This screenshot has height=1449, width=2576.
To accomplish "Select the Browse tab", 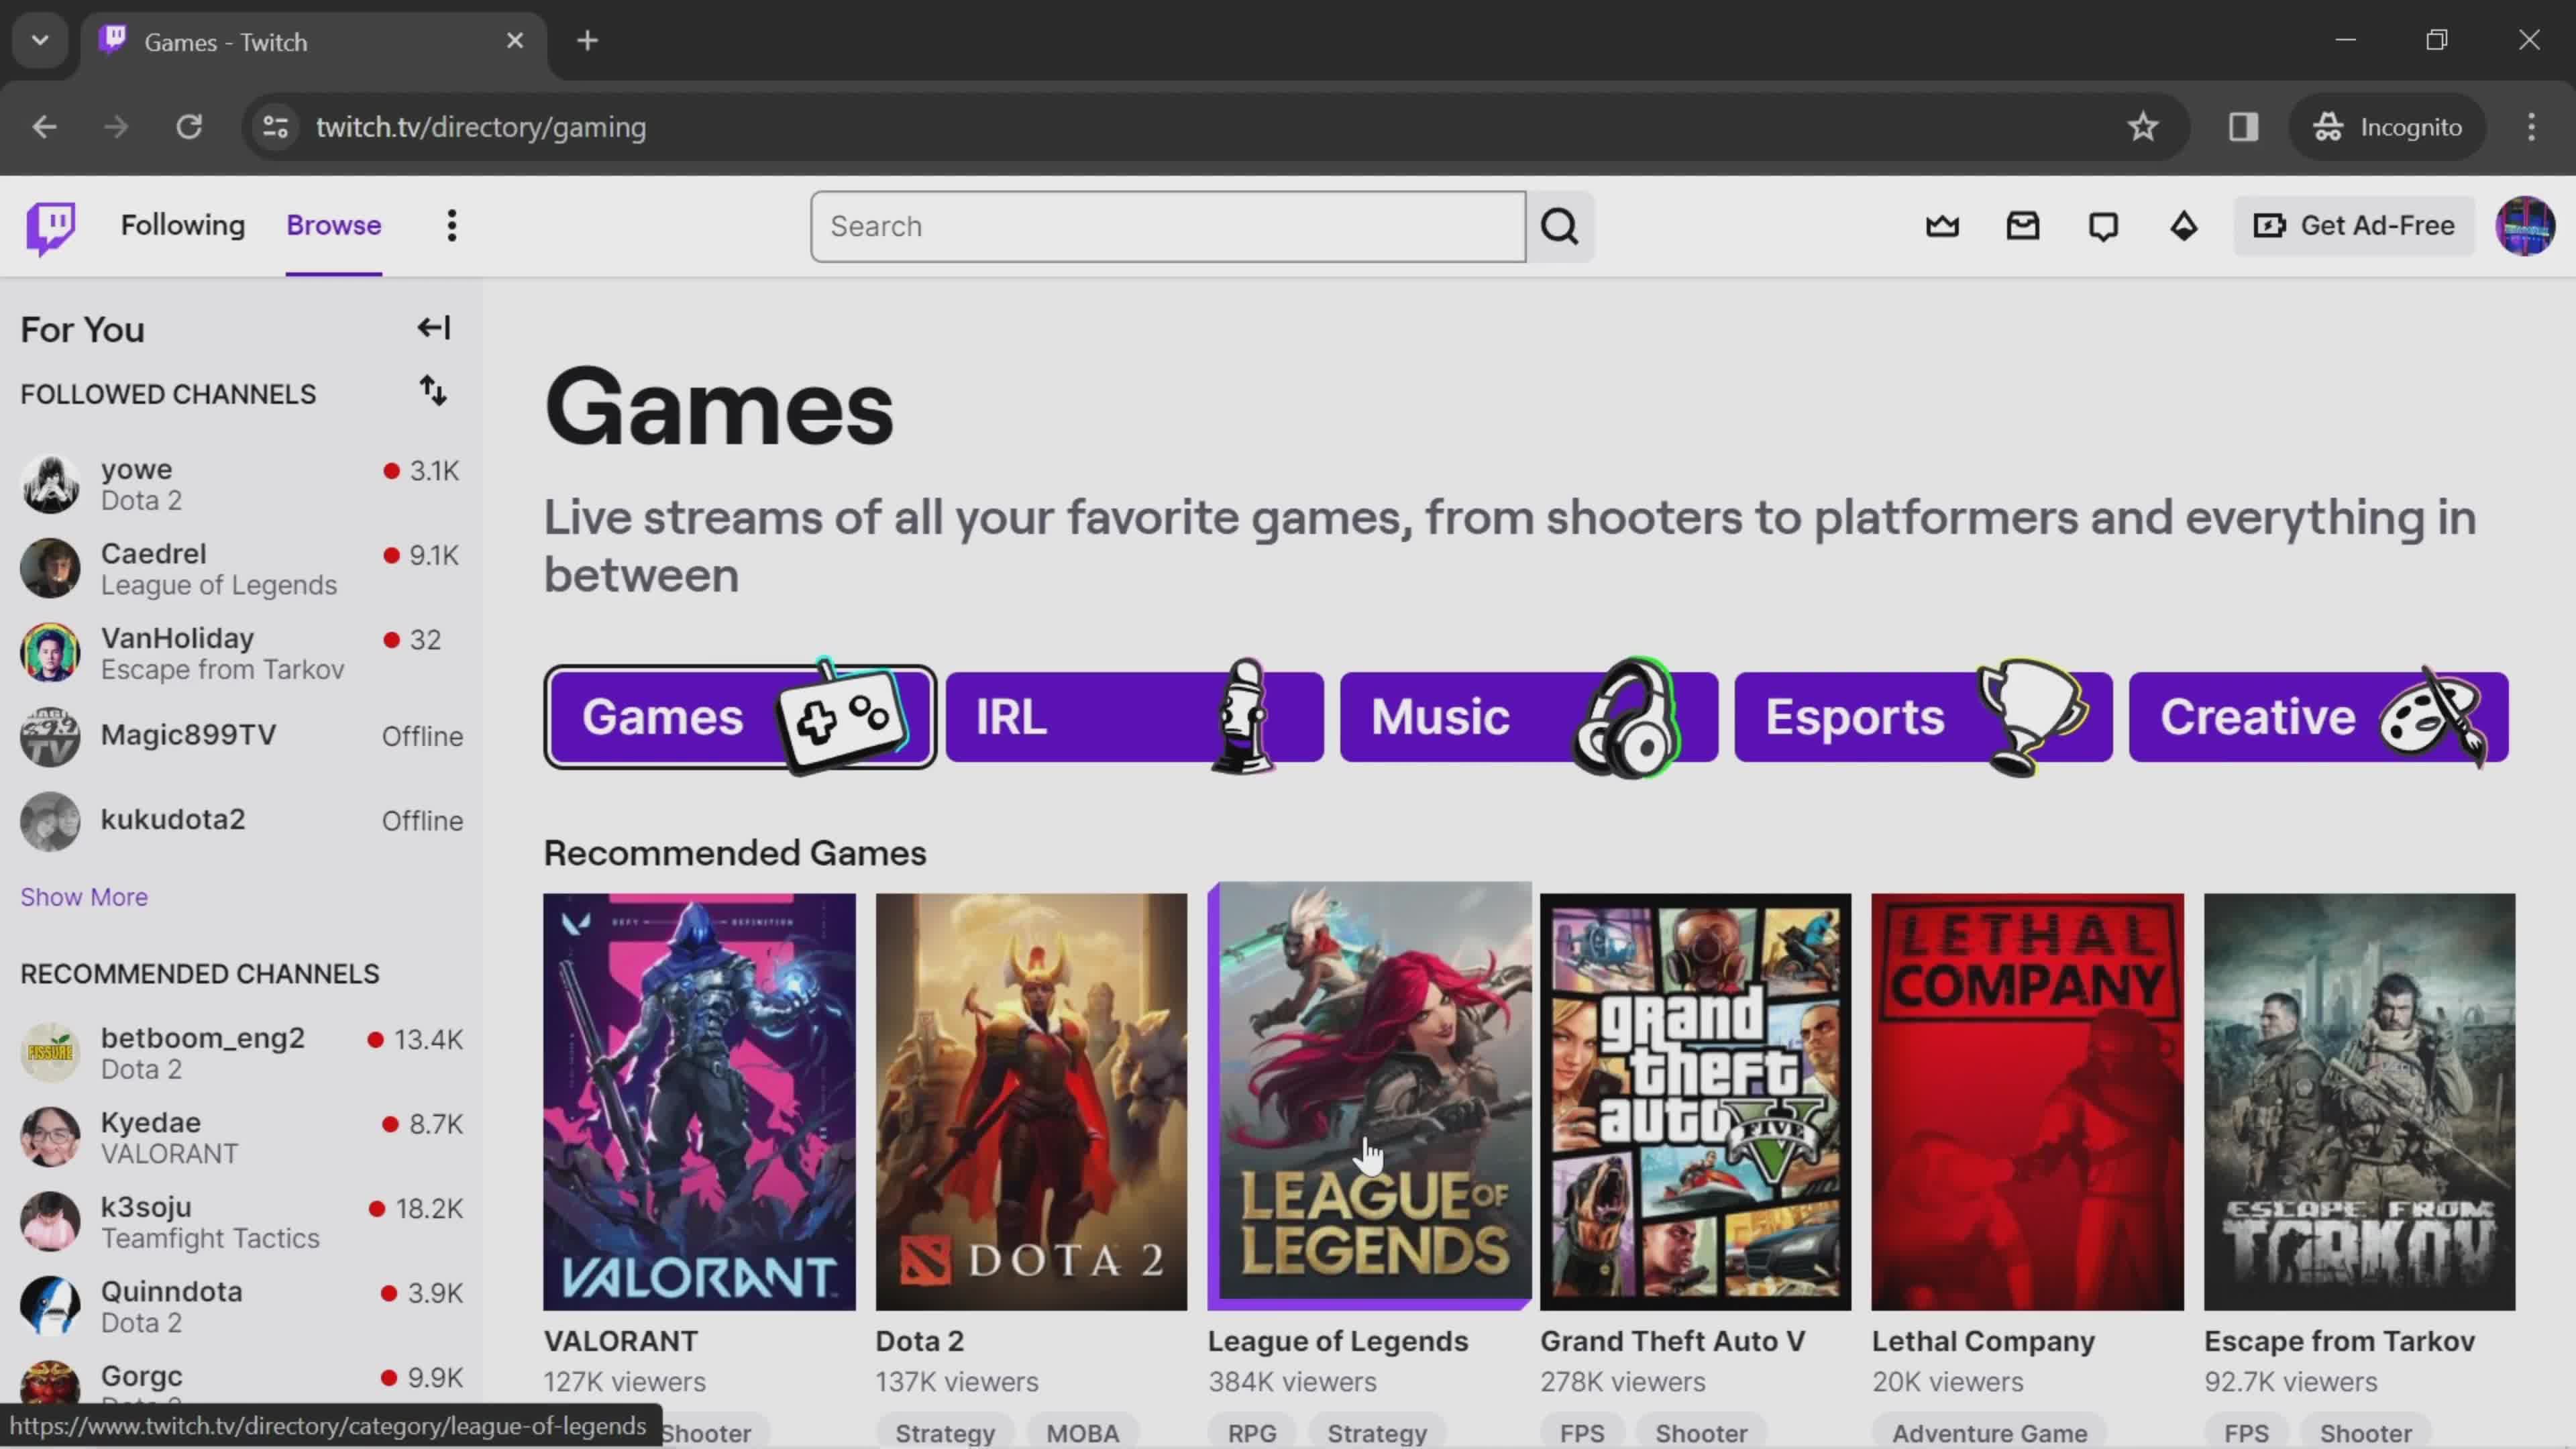I will [334, 226].
